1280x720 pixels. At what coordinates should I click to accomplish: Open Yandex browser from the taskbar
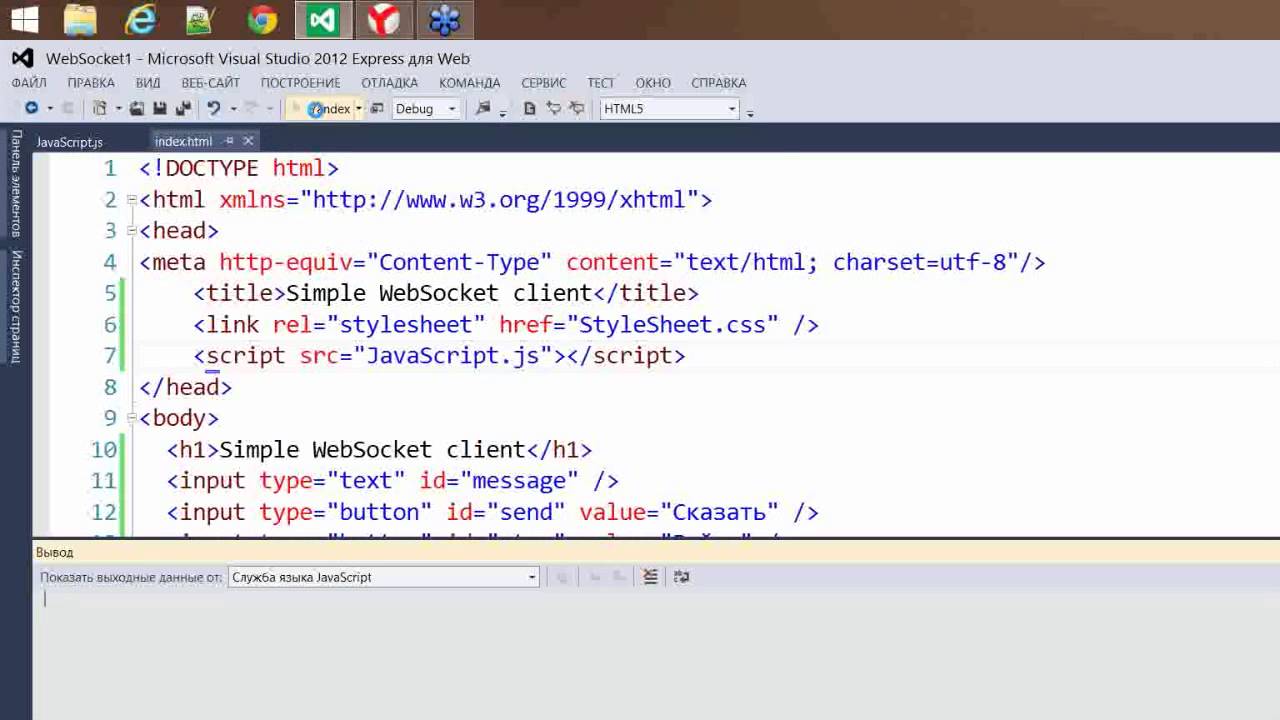click(x=384, y=19)
